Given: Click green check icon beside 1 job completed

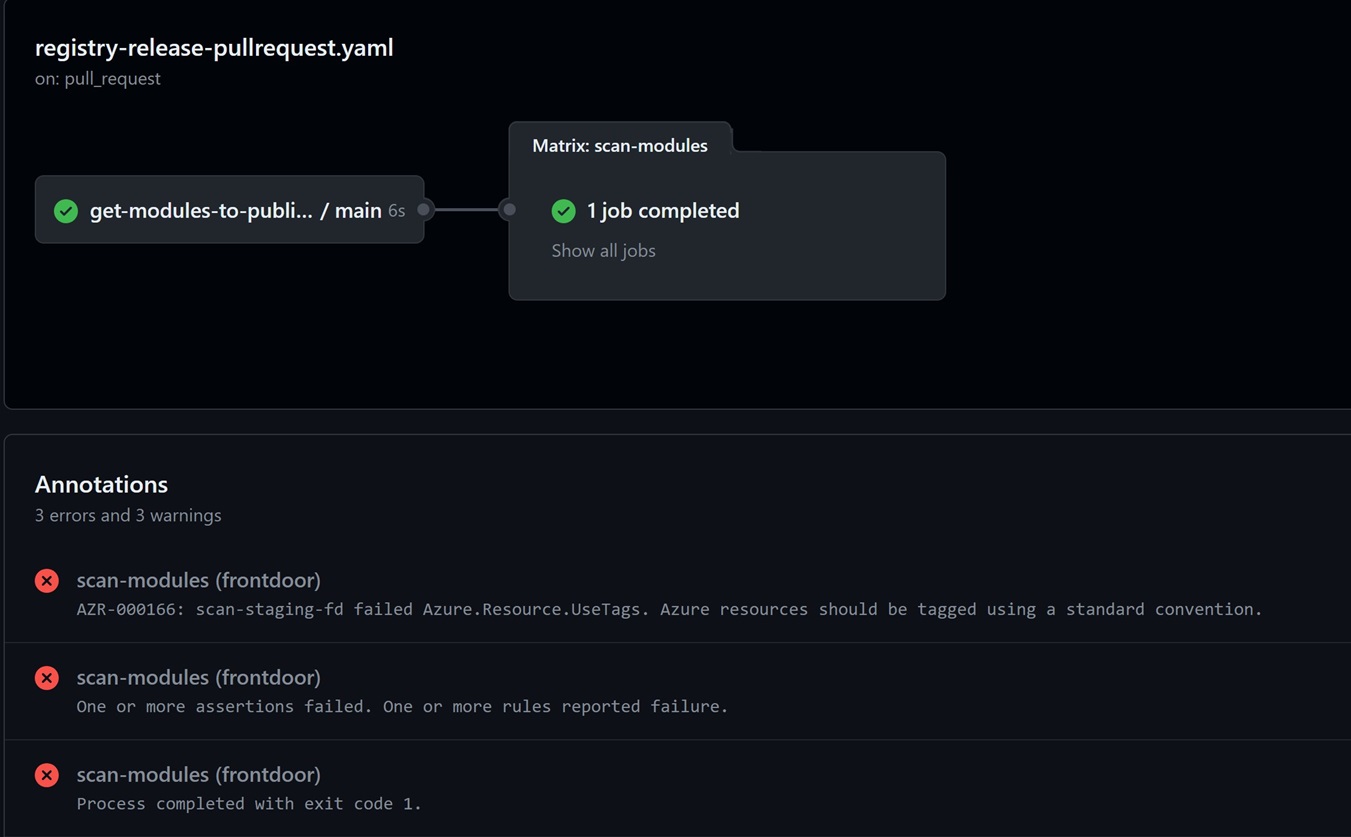Looking at the screenshot, I should (x=563, y=211).
